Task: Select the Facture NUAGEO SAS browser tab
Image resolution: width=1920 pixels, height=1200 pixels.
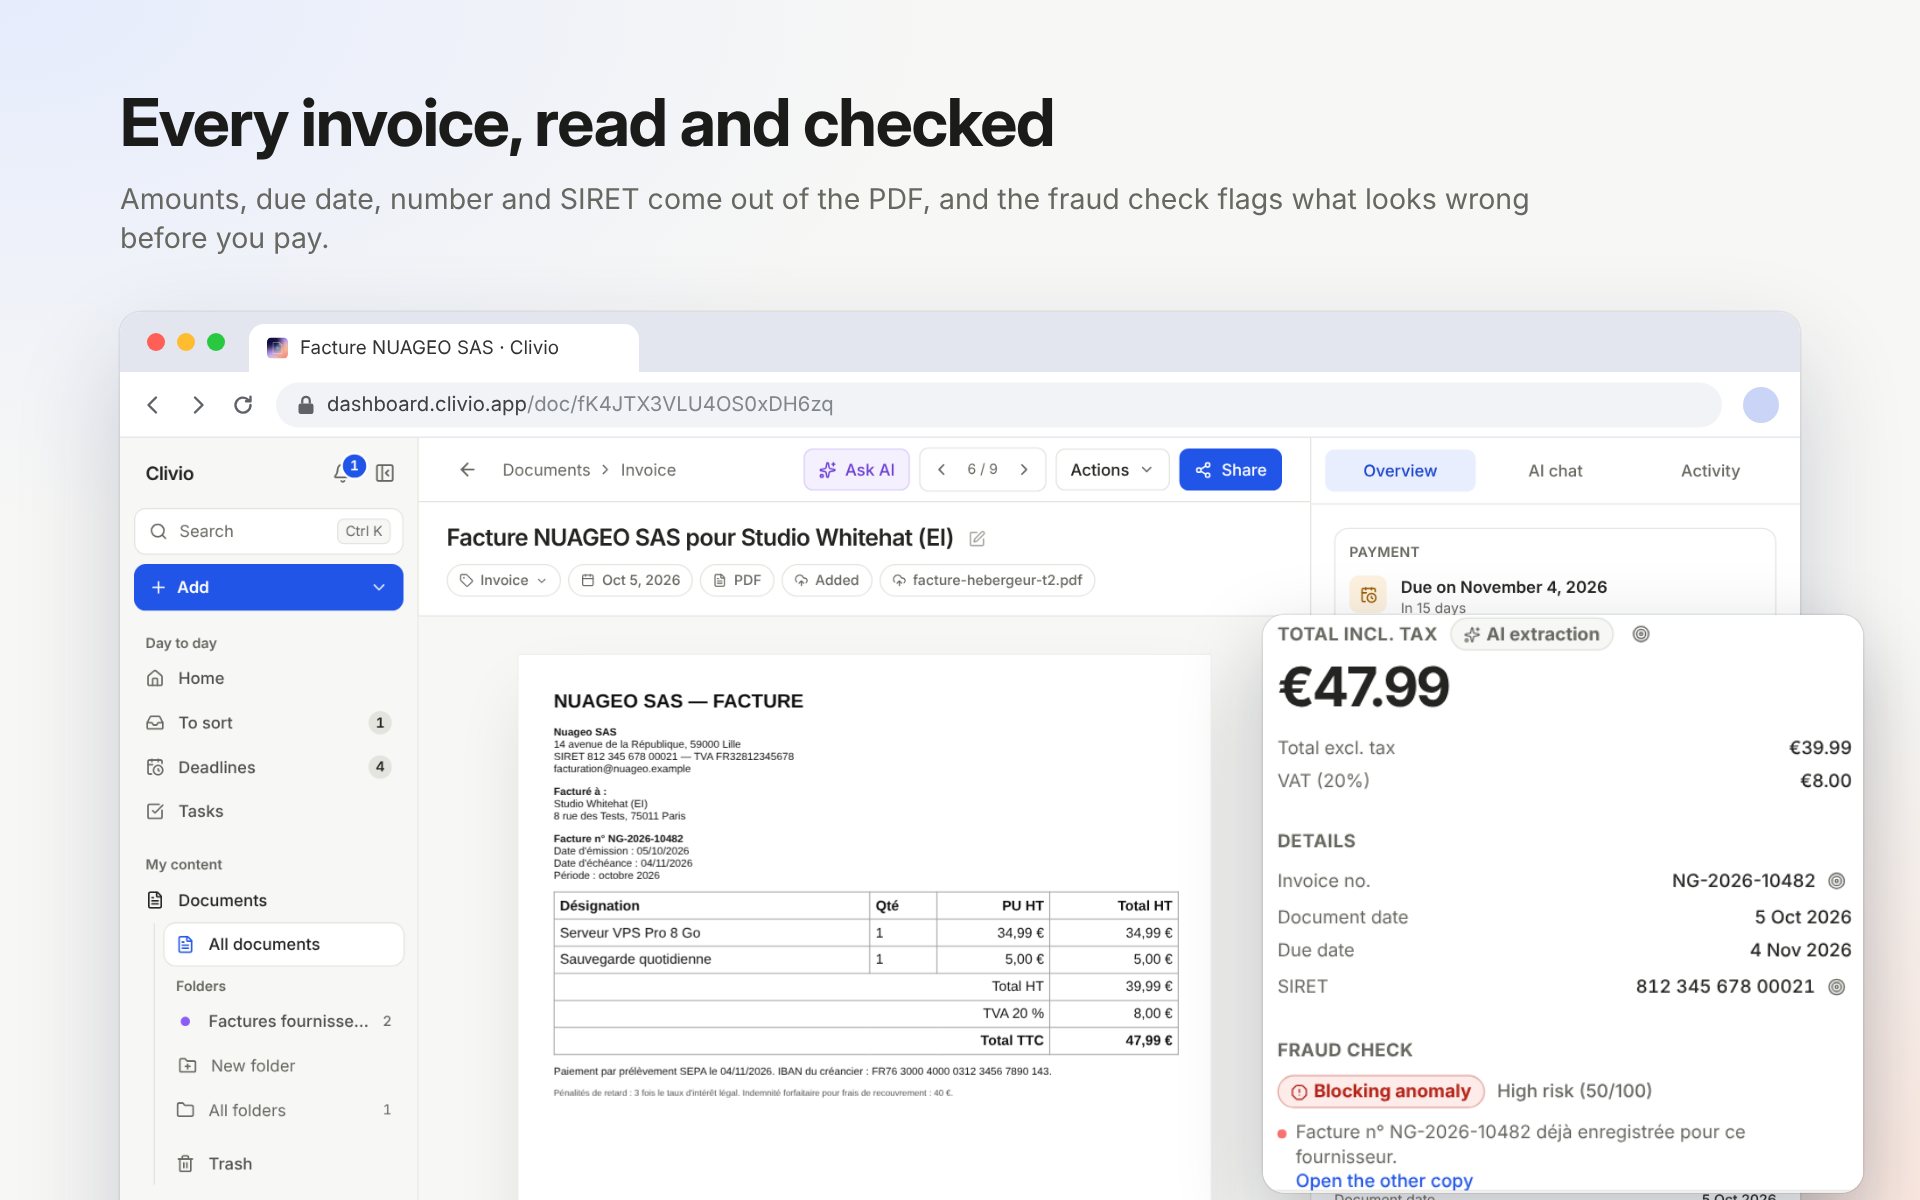Action: [x=443, y=348]
